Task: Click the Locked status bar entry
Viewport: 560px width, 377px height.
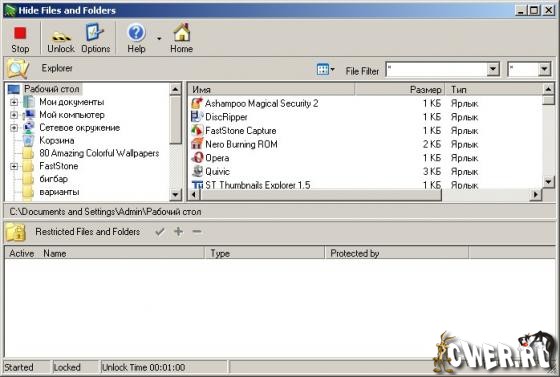Action: click(75, 367)
